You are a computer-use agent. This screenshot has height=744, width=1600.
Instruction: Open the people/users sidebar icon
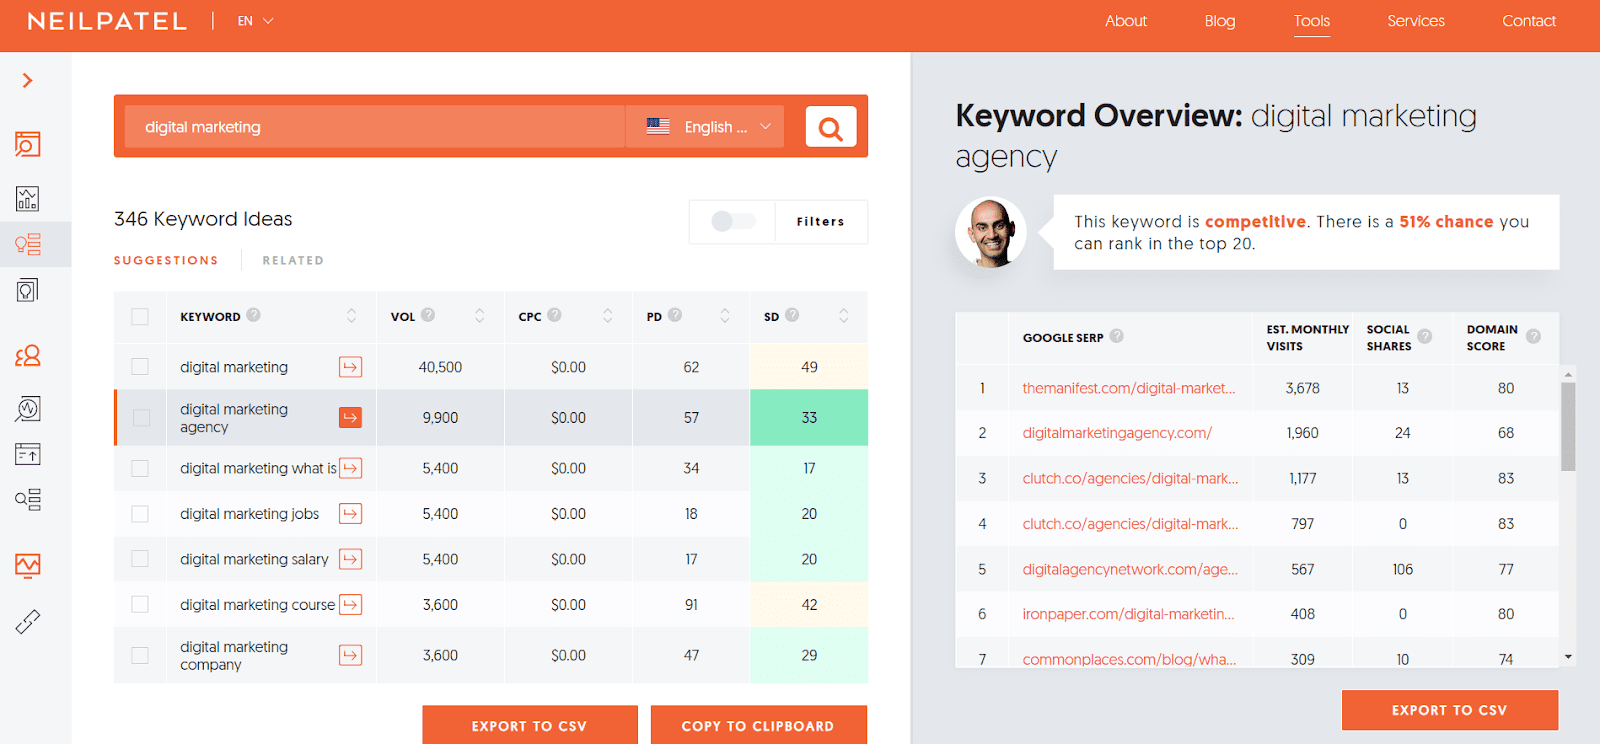tap(28, 356)
